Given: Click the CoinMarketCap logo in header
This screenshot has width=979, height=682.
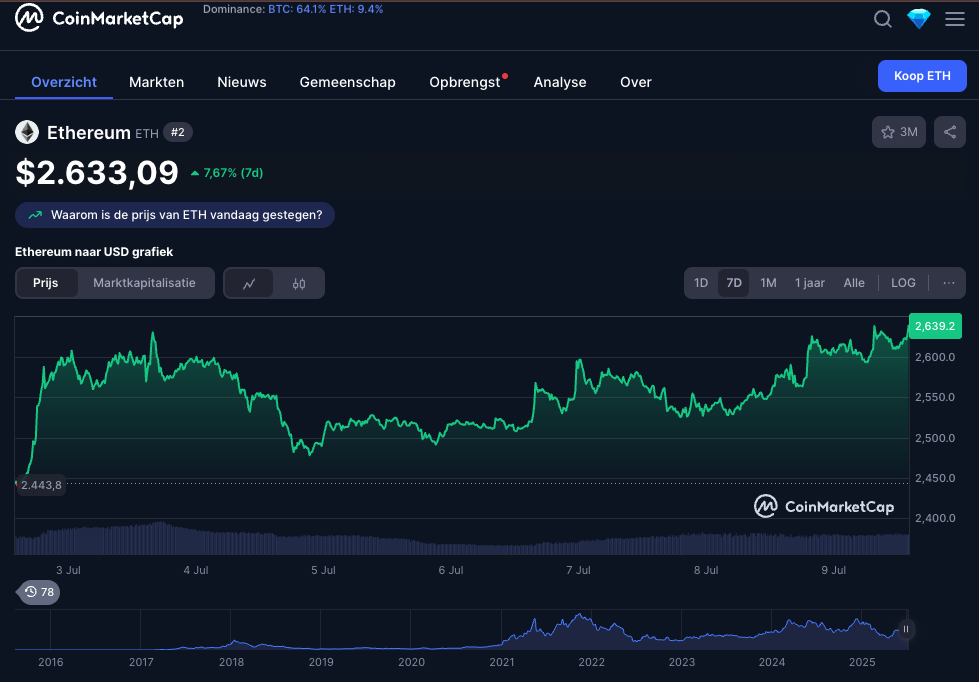Looking at the screenshot, I should click(99, 18).
